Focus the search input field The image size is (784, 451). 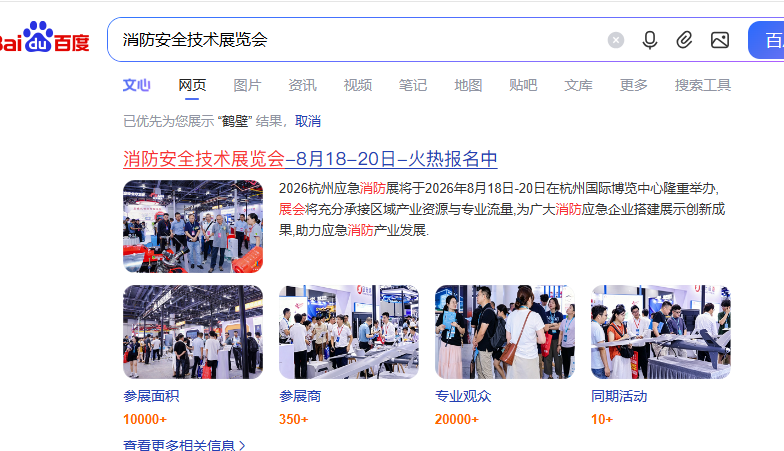coord(360,40)
